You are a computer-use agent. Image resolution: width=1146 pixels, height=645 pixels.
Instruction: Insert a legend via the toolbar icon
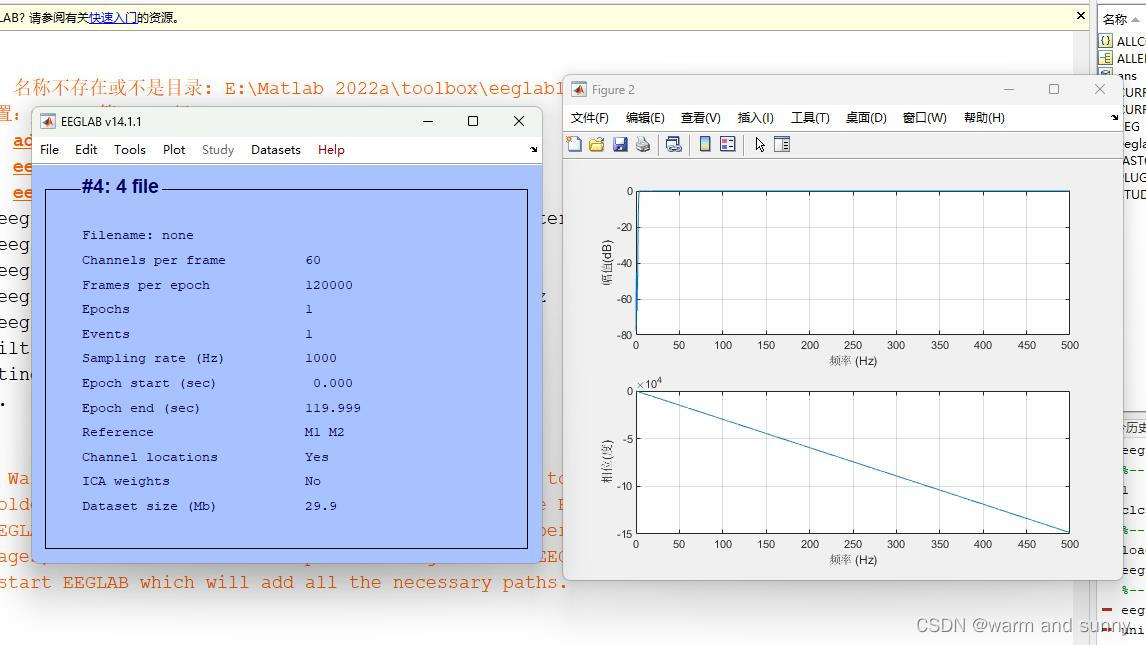pyautogui.click(x=728, y=145)
